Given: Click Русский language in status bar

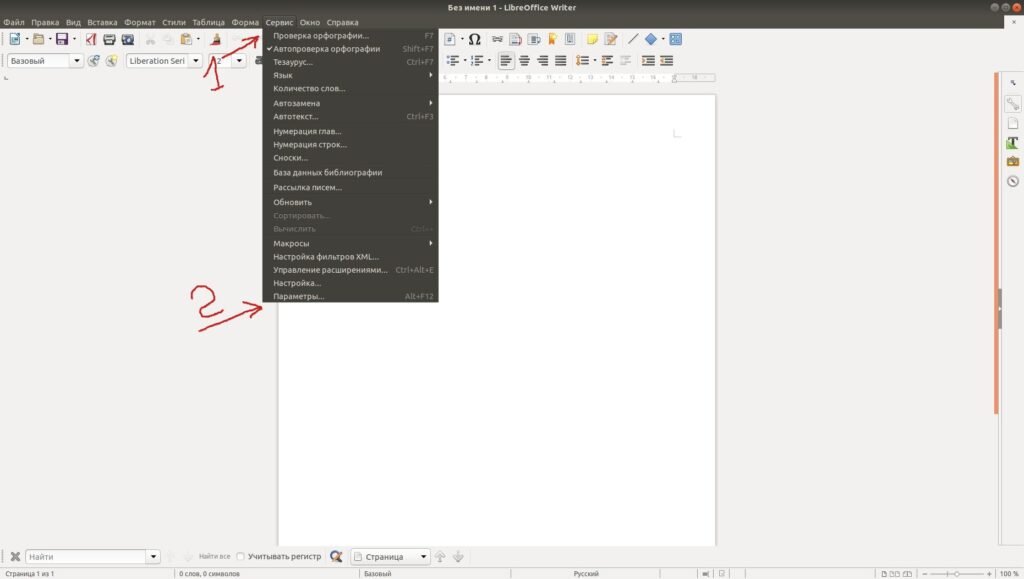Looking at the screenshot, I should click(x=586, y=574).
